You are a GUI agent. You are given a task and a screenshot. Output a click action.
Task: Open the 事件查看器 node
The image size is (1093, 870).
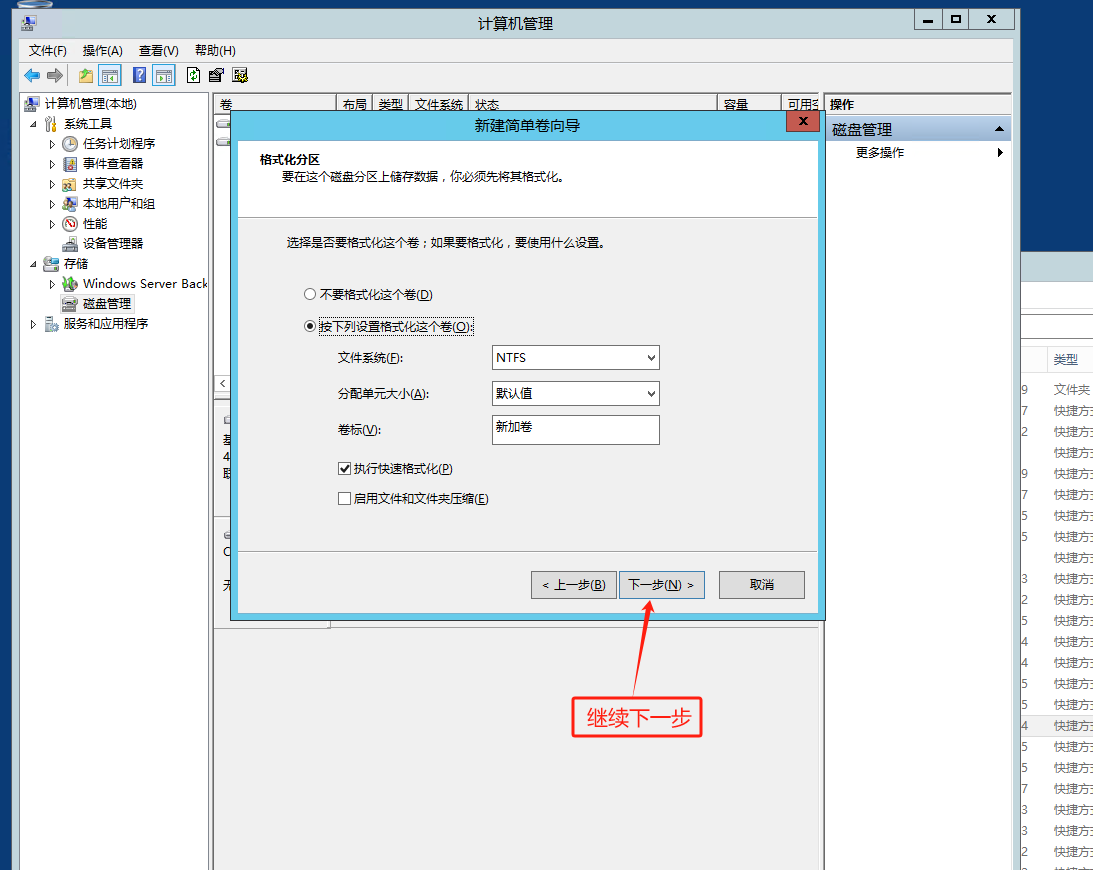(x=112, y=163)
